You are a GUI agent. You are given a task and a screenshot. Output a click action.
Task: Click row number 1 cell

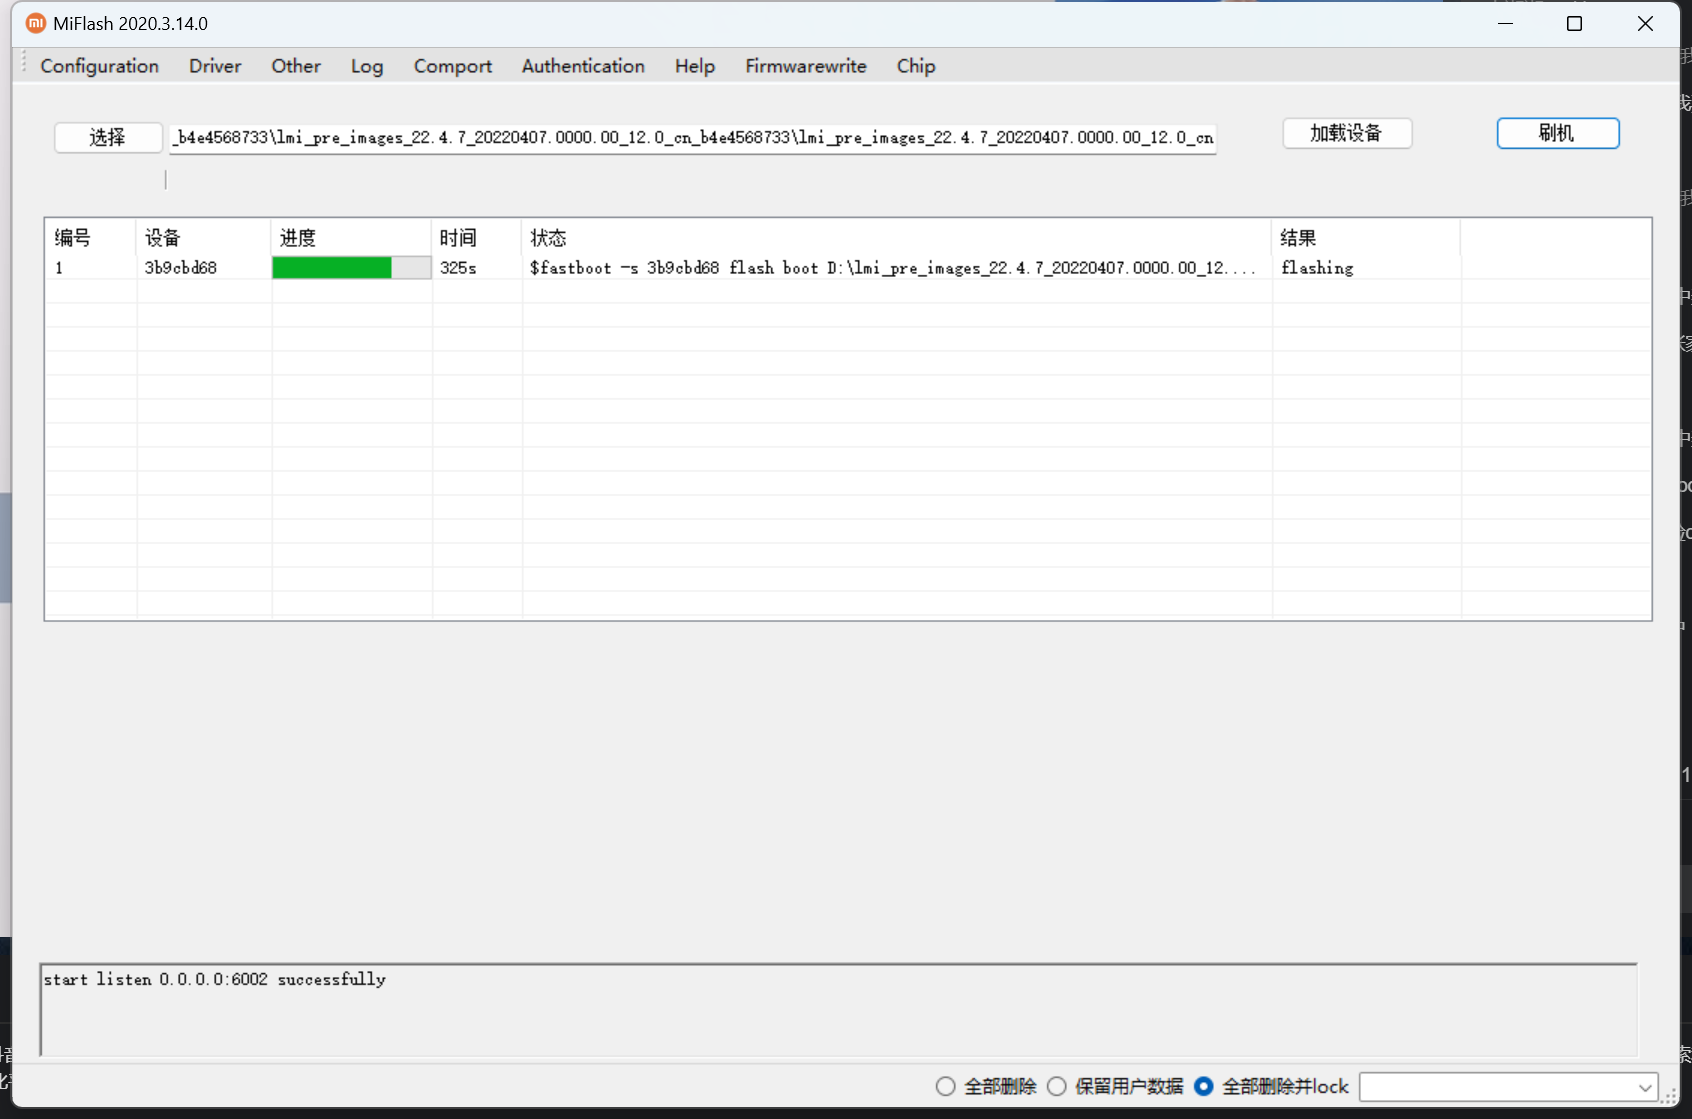point(59,268)
